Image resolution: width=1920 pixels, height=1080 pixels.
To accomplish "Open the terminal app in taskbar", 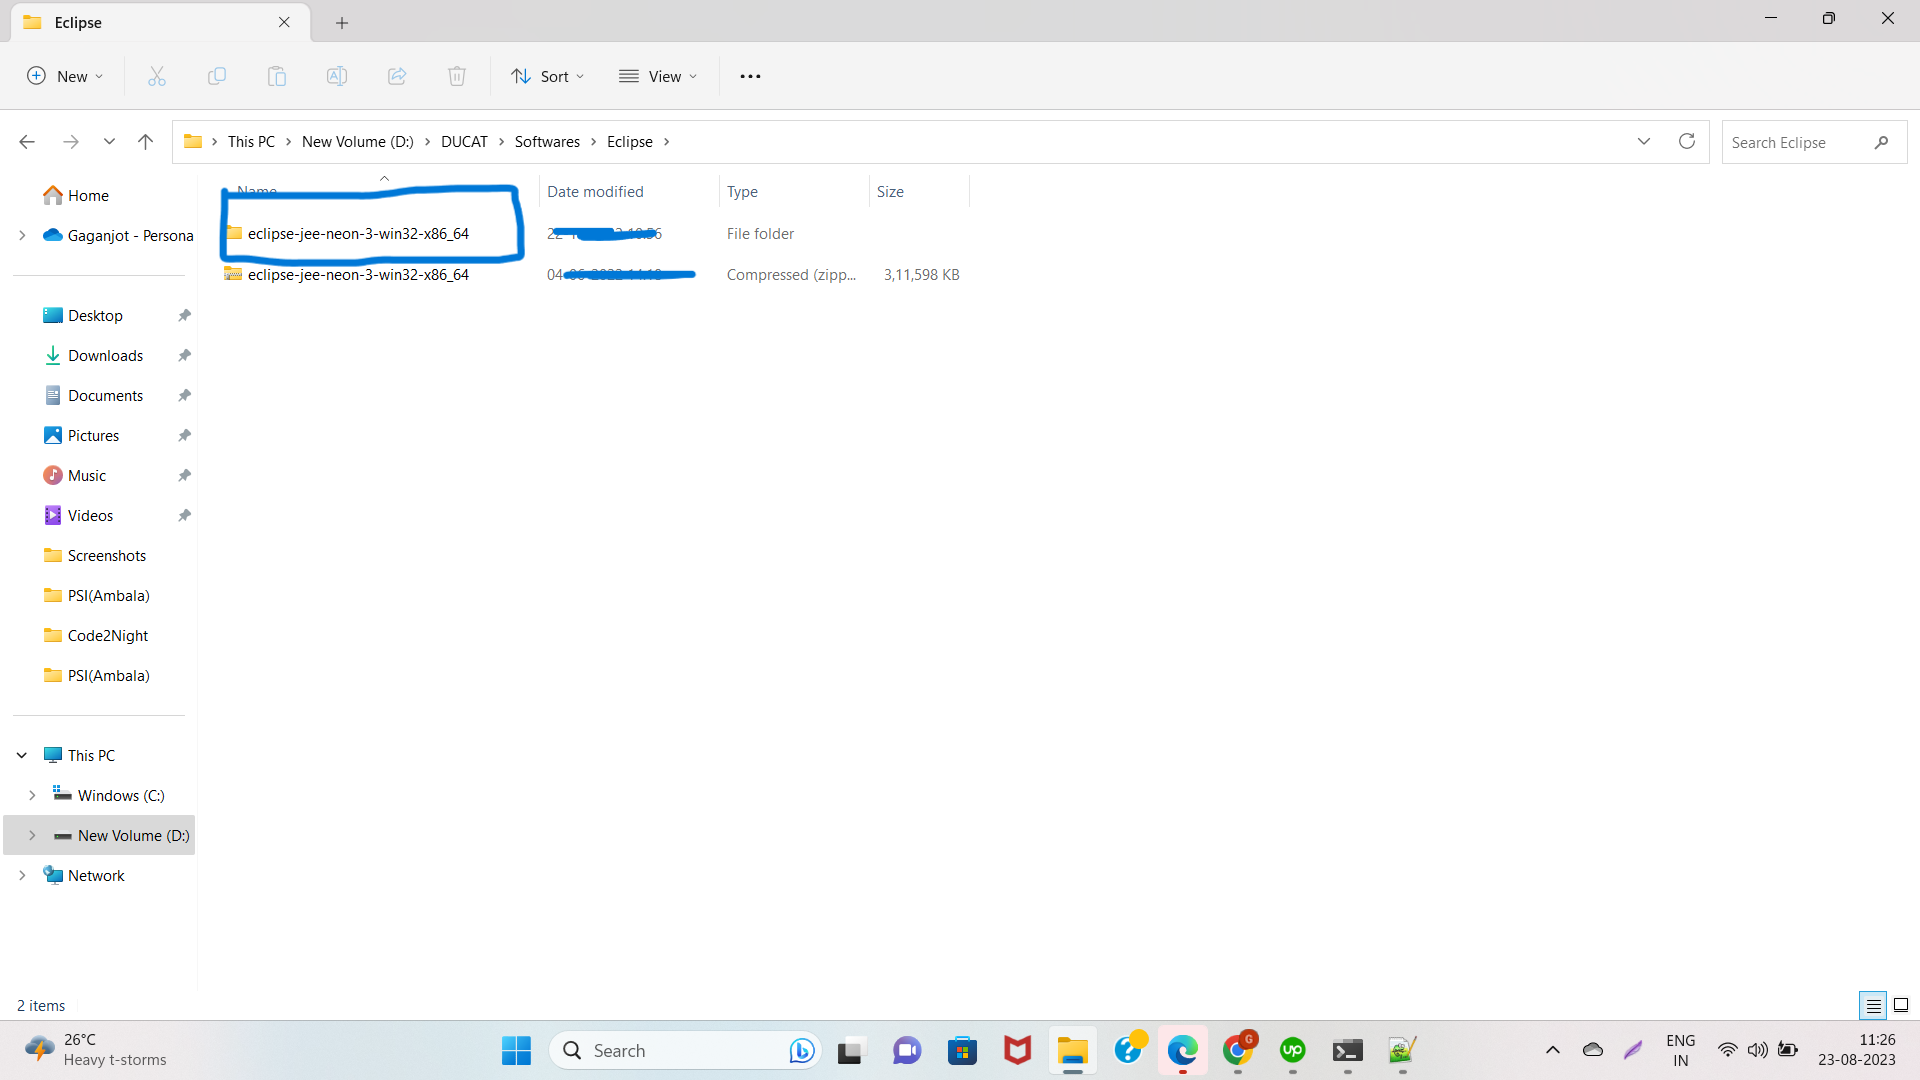I will point(1348,1051).
